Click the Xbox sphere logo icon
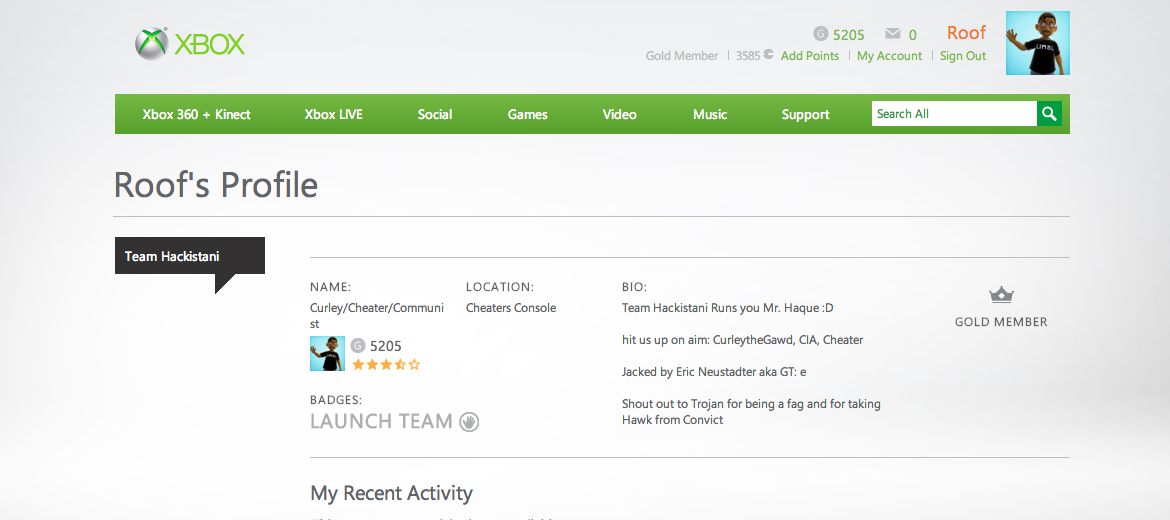The image size is (1170, 520). tap(150, 44)
